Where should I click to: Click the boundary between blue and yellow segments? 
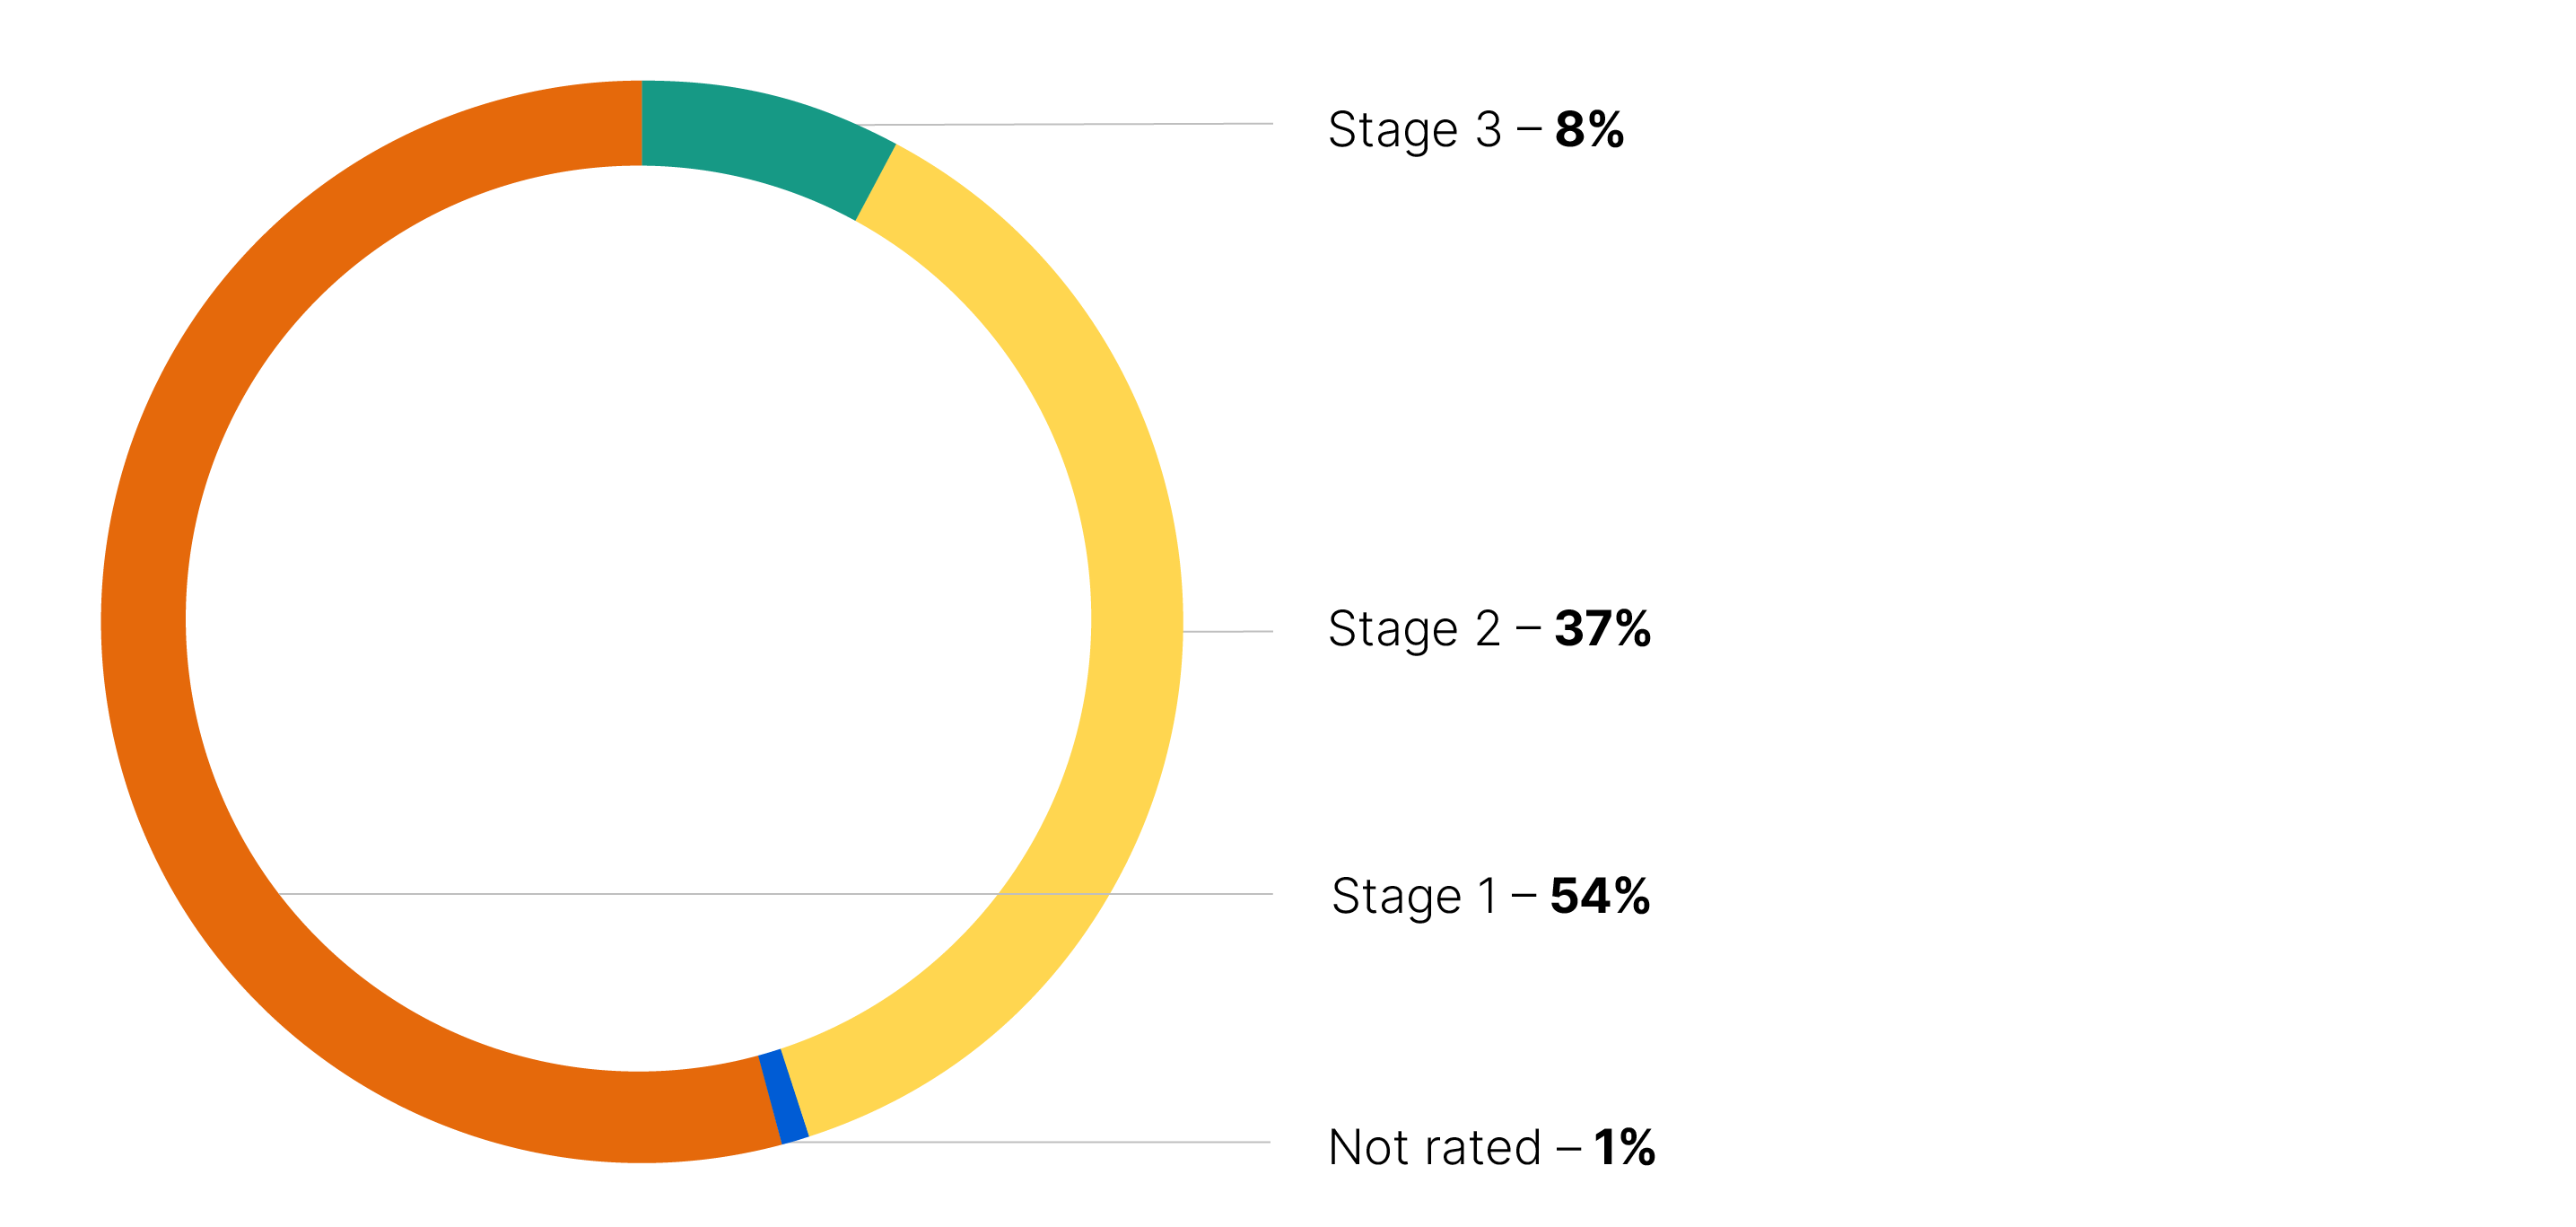coord(794,1093)
